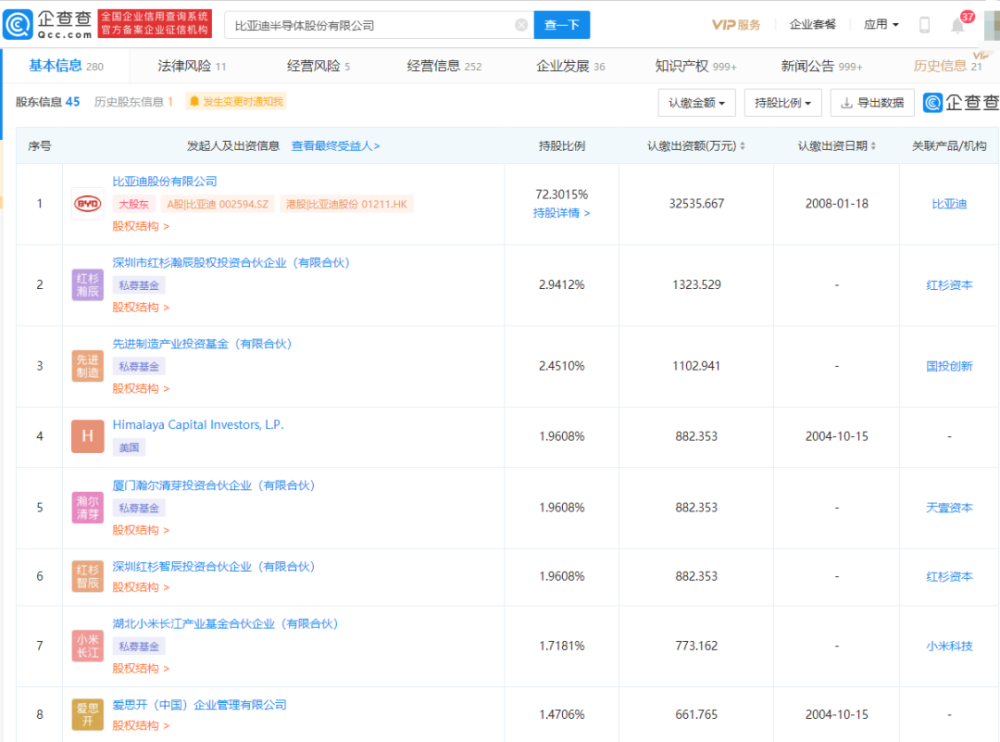The width and height of the screenshot is (1000, 742).
Task: Sort by the 认缴出资日期 column header
Action: point(836,146)
